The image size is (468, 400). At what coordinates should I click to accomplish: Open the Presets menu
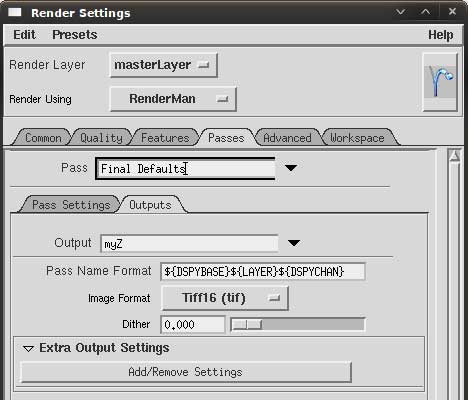click(x=75, y=35)
